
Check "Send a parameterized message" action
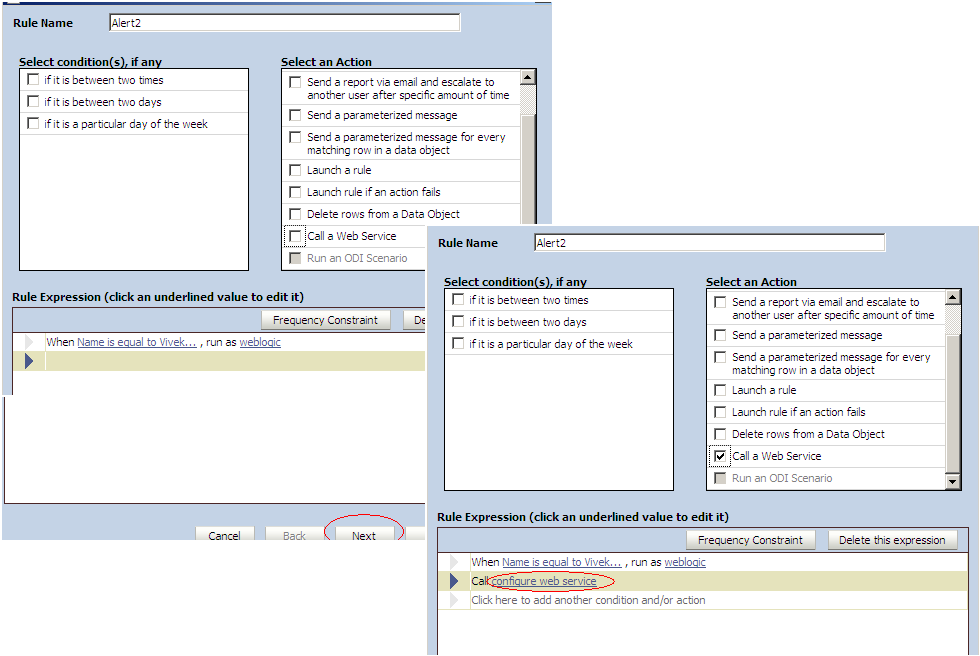tap(720, 335)
